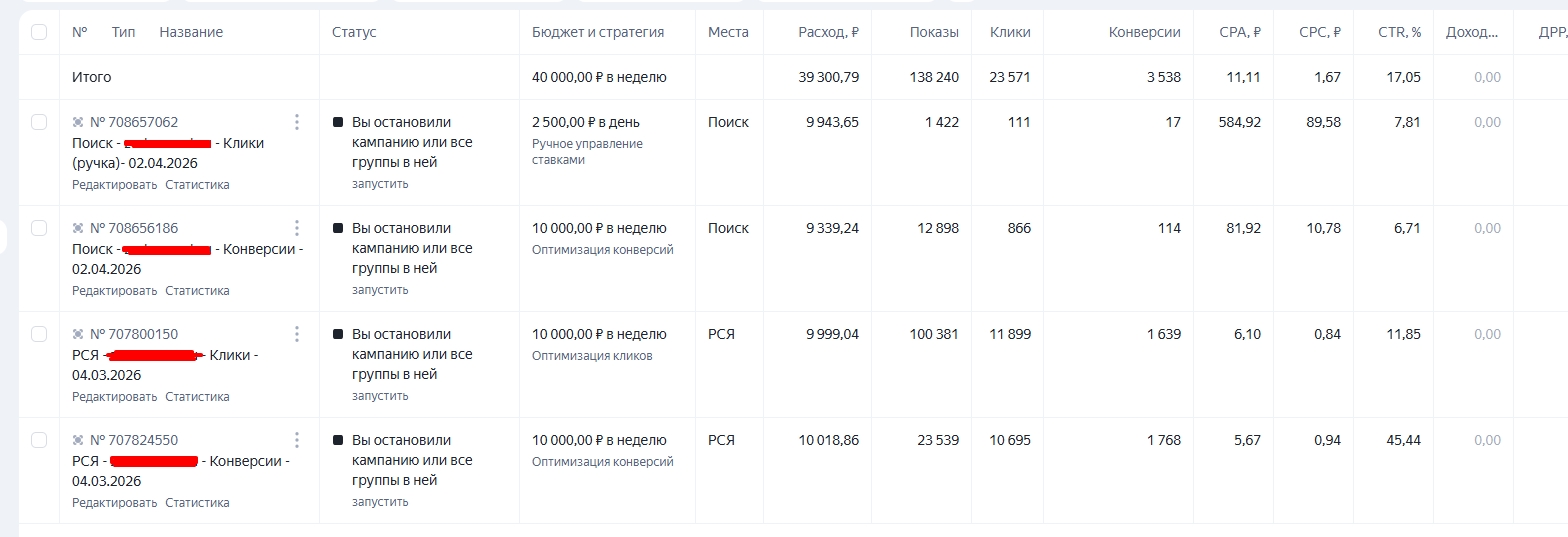Check the box for campaign 707800150
The image size is (1568, 537).
39,334
